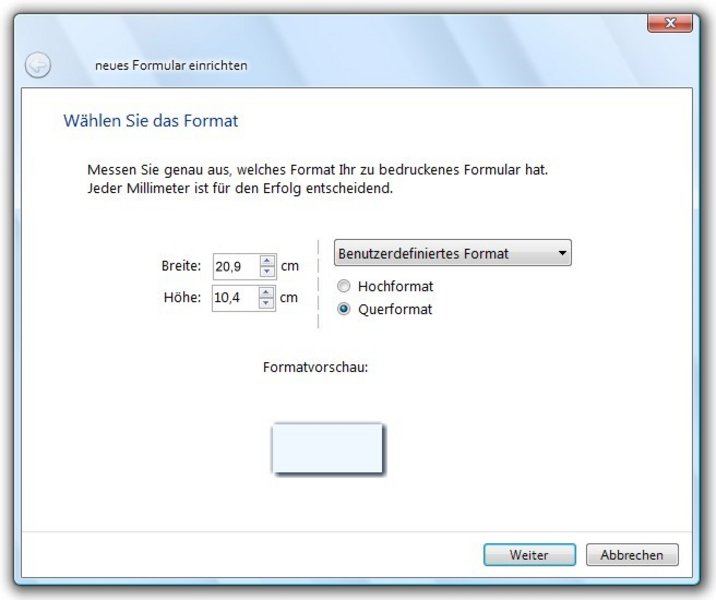This screenshot has width=716, height=600.
Task: Go back using the round arrow button
Action: pyautogui.click(x=38, y=65)
